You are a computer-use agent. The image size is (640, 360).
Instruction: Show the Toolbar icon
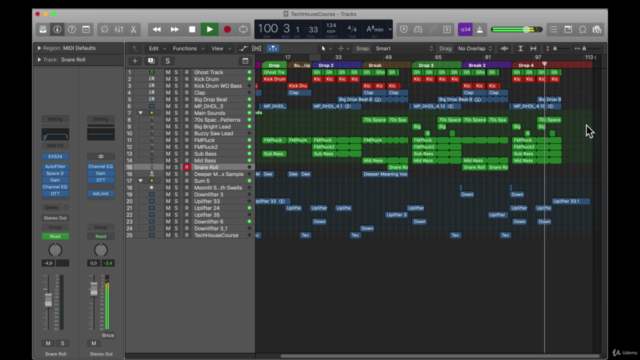(x=86, y=29)
